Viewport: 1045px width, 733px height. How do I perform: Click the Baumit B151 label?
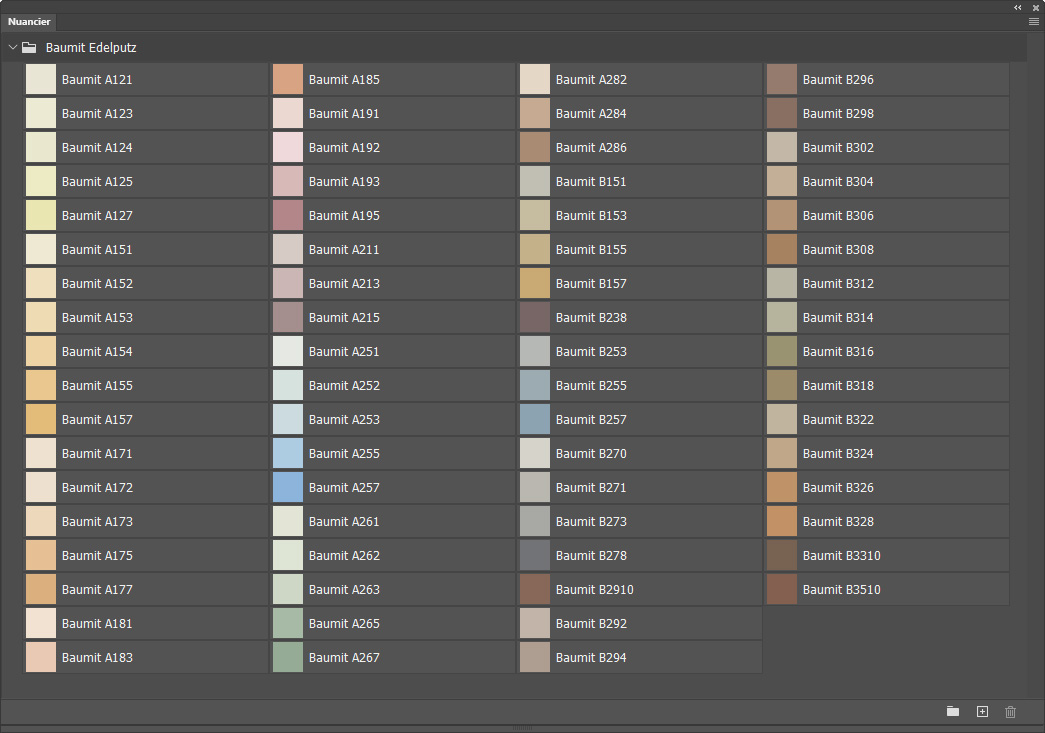coord(591,181)
